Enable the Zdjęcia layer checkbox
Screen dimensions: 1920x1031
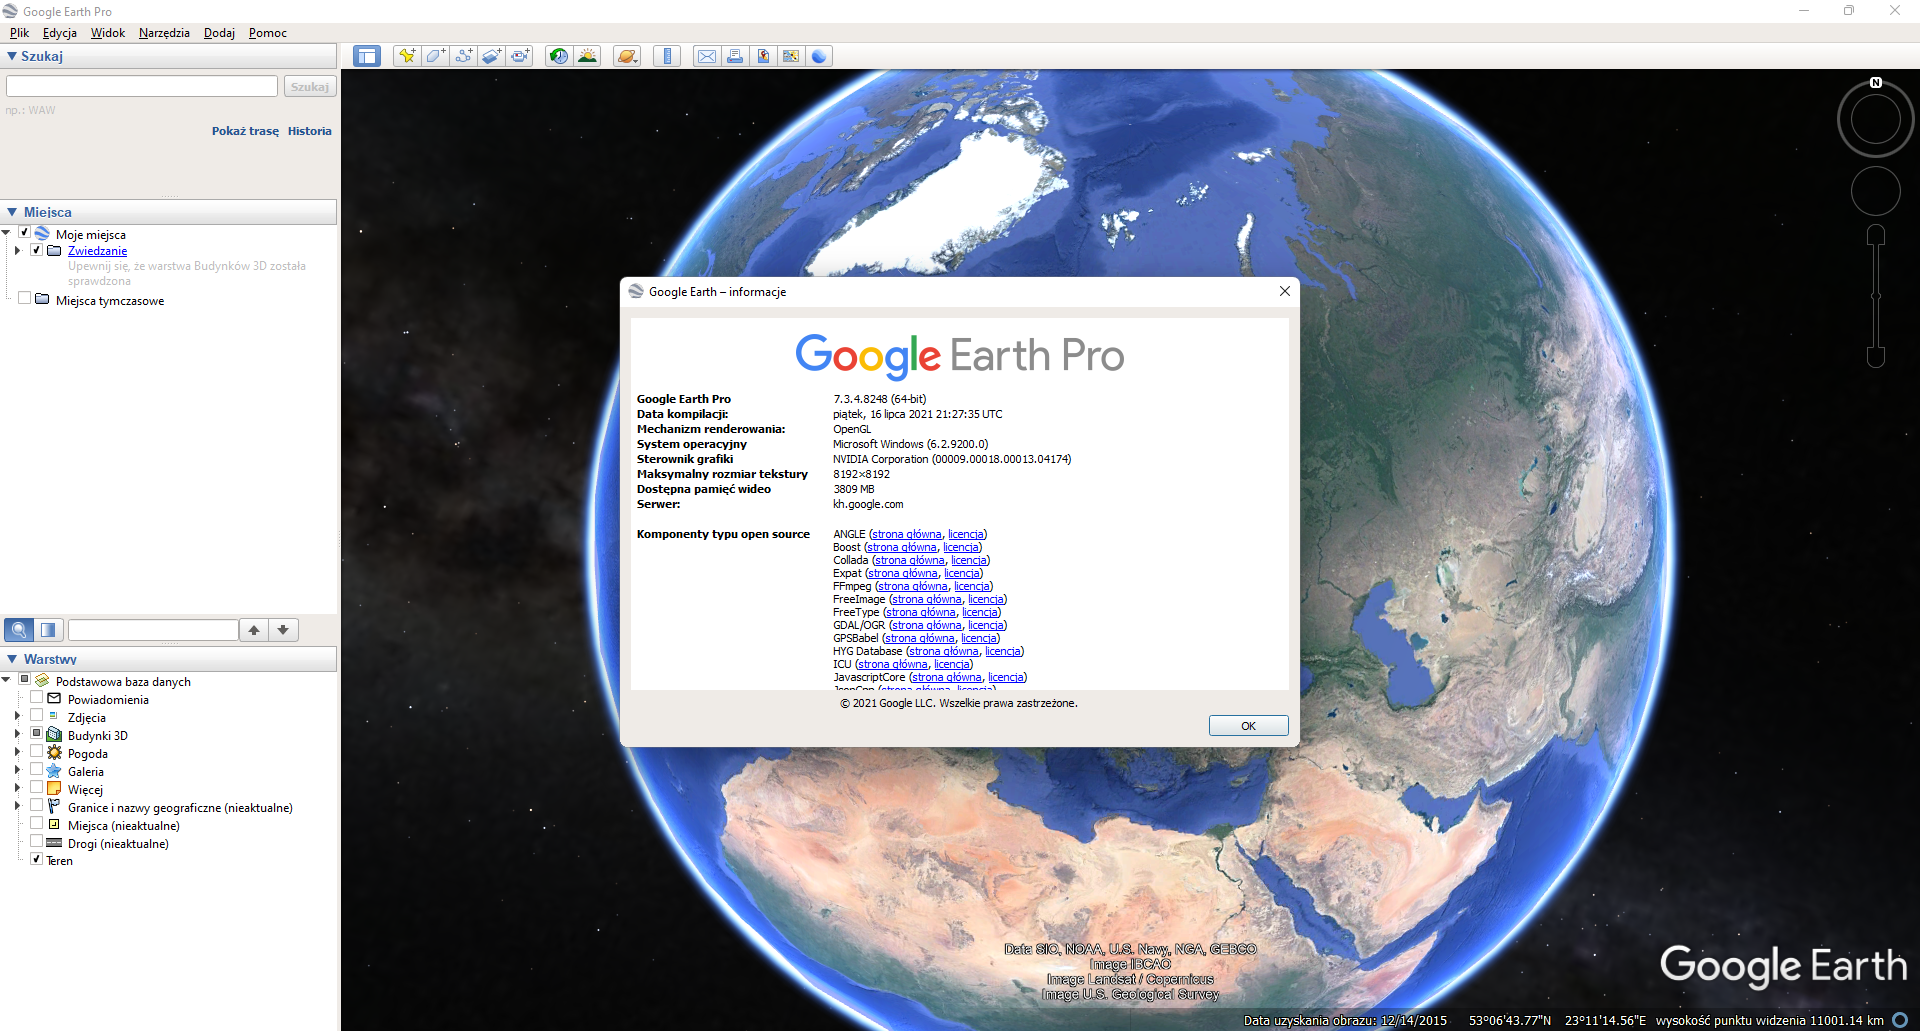point(36,716)
